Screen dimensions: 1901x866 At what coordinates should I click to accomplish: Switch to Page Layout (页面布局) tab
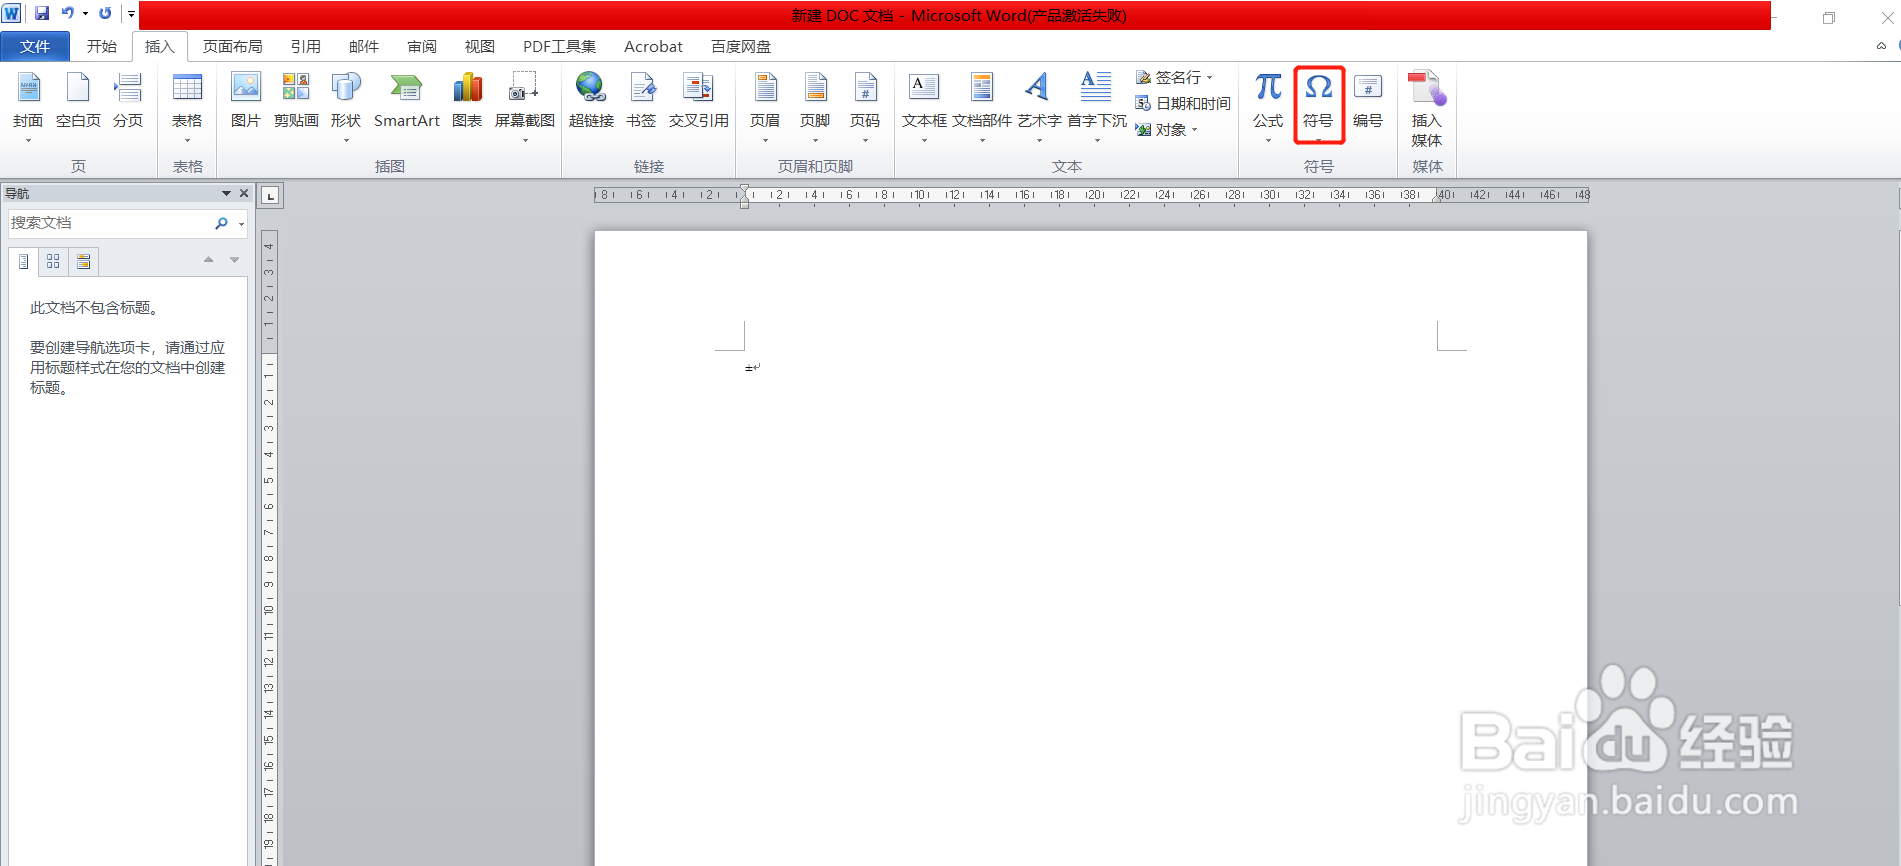[x=232, y=46]
